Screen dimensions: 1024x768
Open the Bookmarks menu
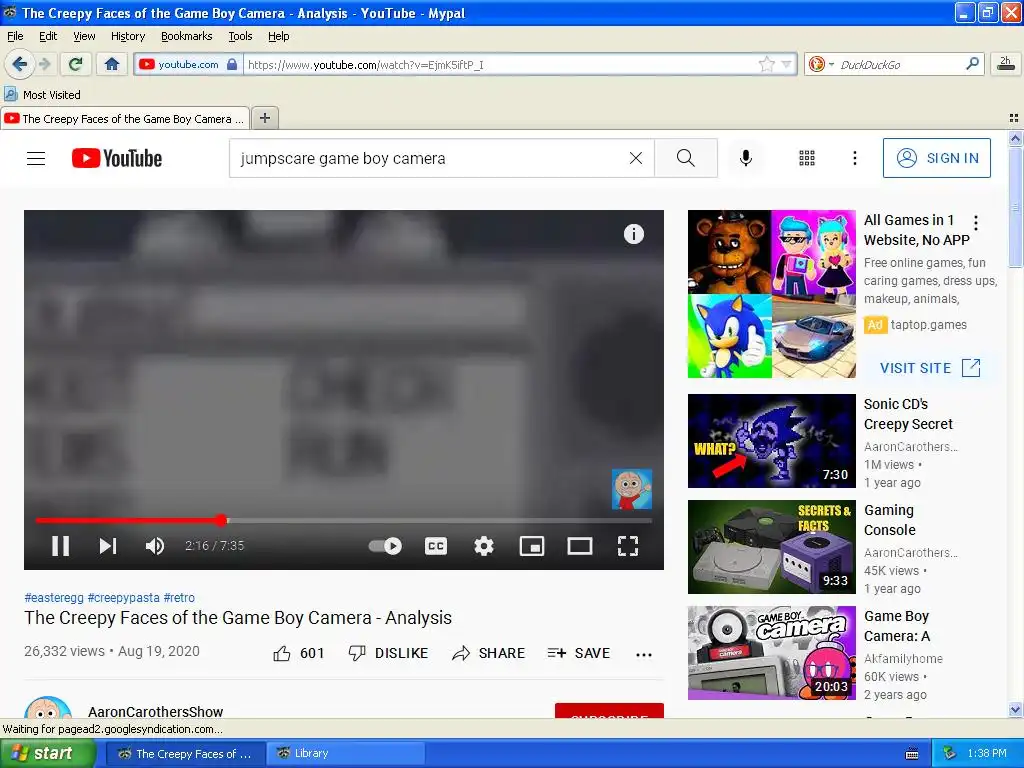click(x=186, y=36)
